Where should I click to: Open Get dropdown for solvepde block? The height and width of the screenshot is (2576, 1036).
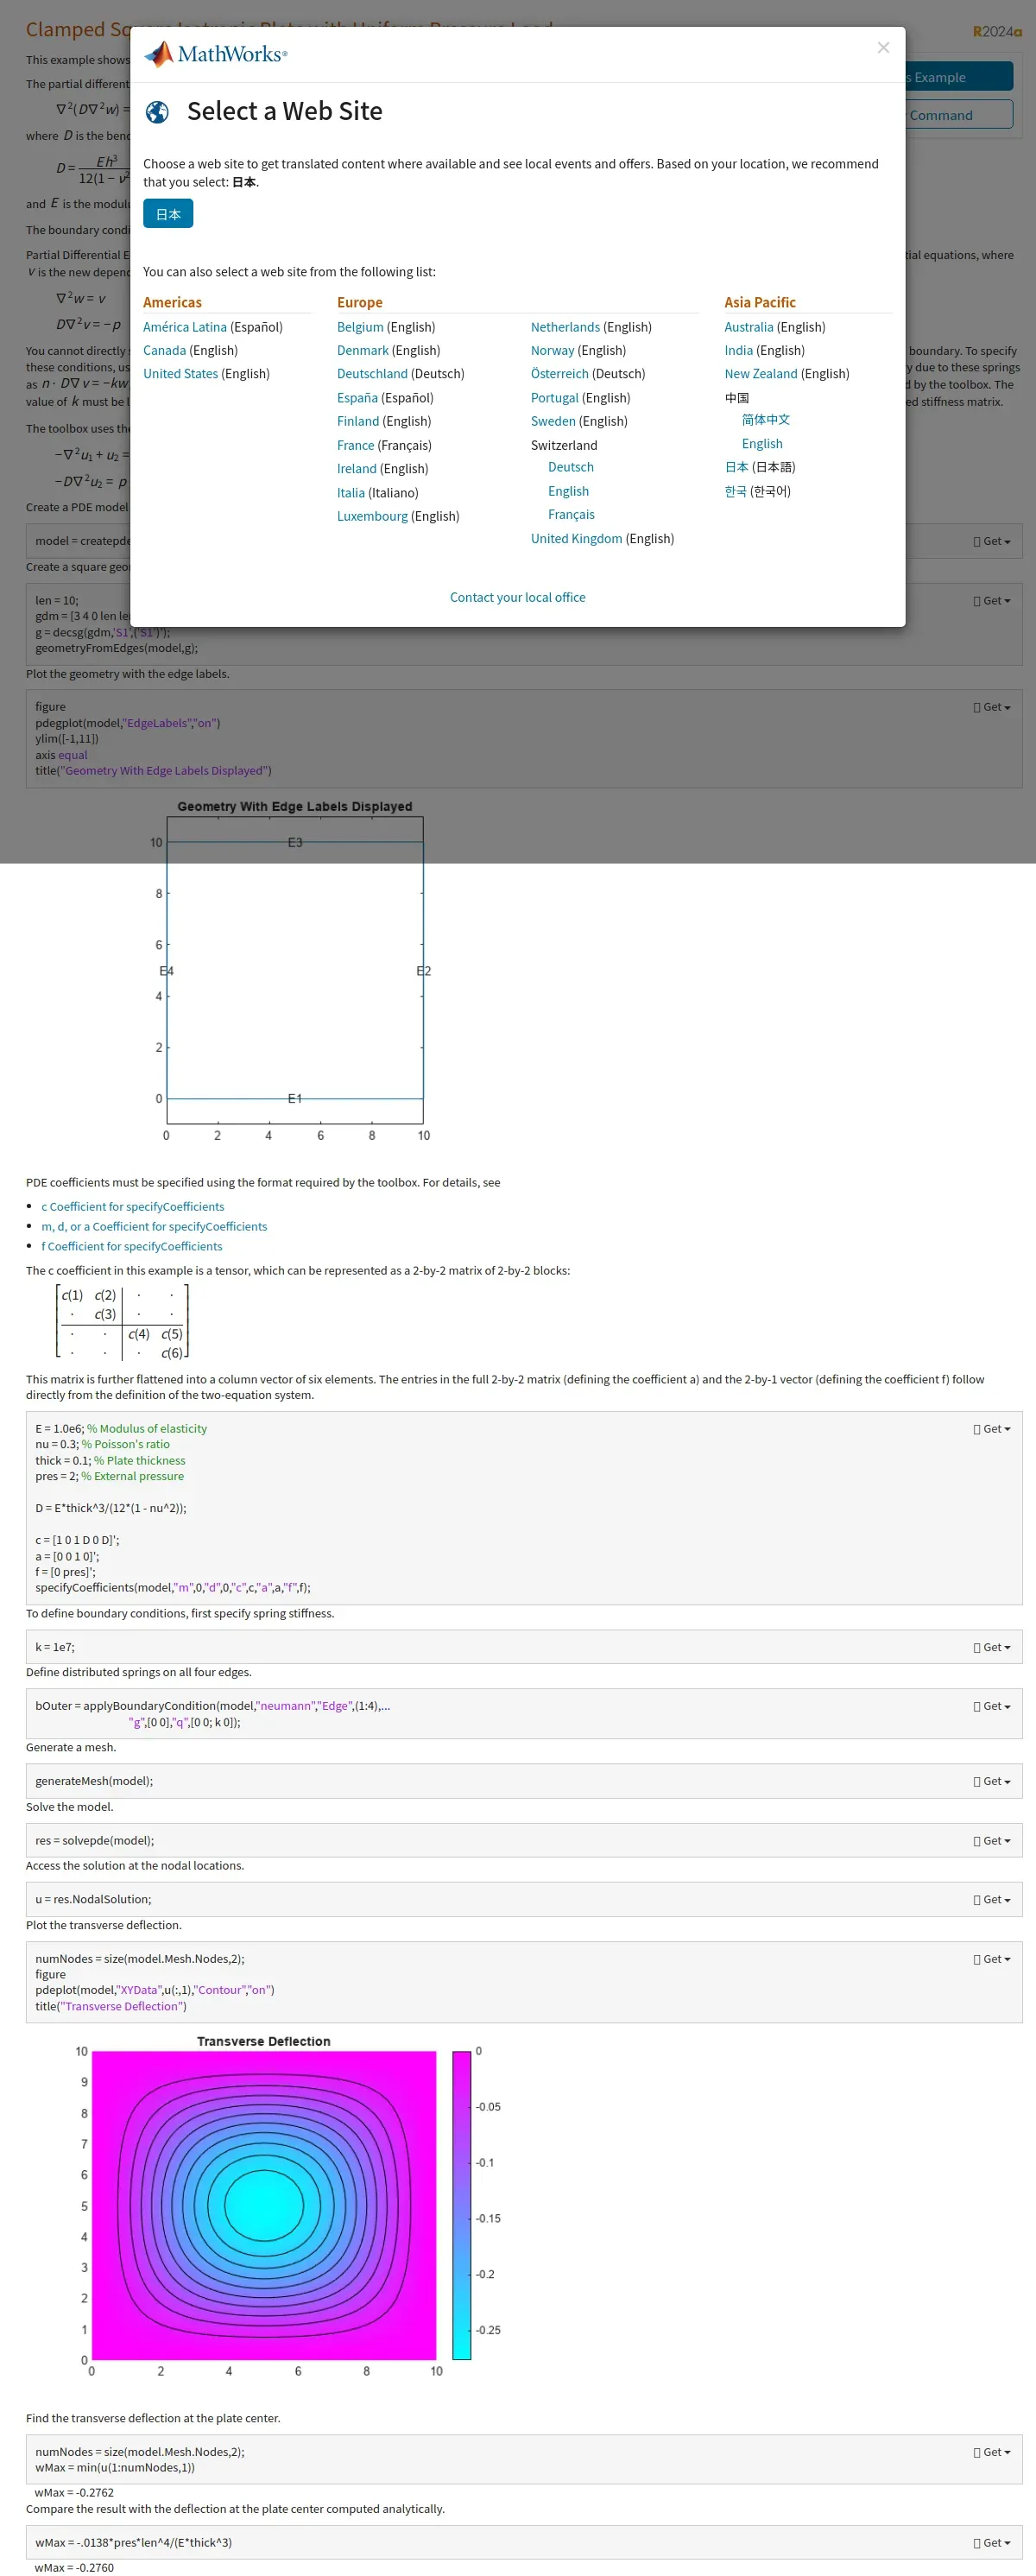(x=992, y=1840)
